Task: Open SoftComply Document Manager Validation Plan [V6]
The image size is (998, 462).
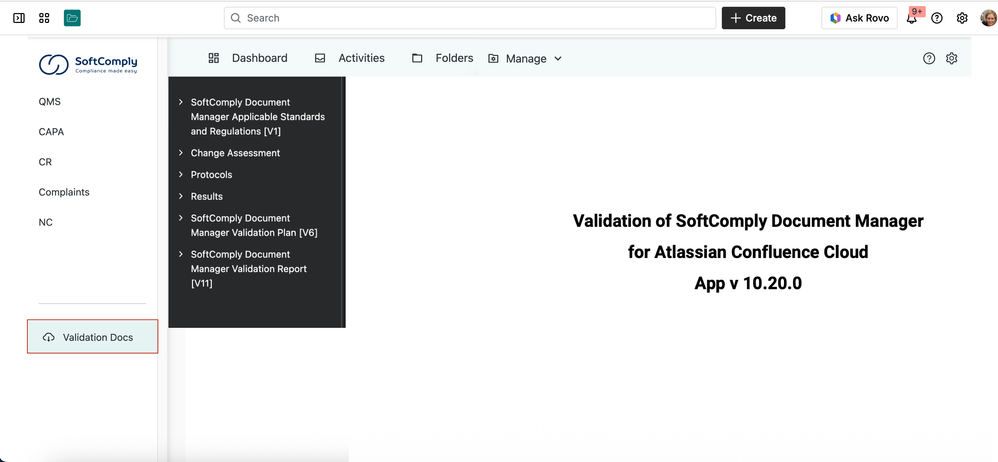Action: click(254, 225)
